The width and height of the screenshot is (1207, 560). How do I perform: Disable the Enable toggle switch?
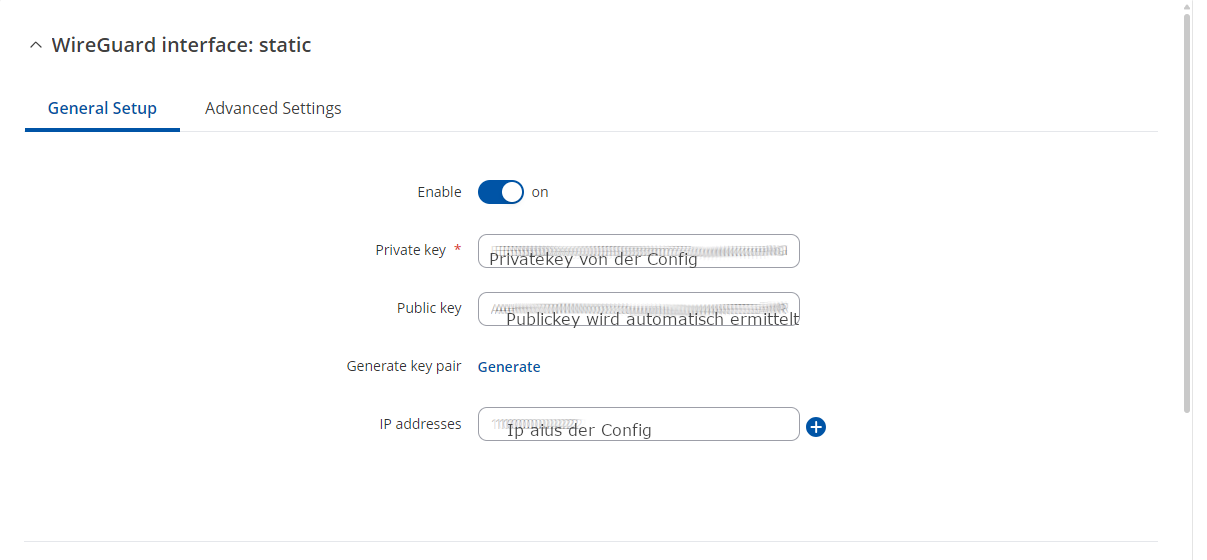[500, 192]
